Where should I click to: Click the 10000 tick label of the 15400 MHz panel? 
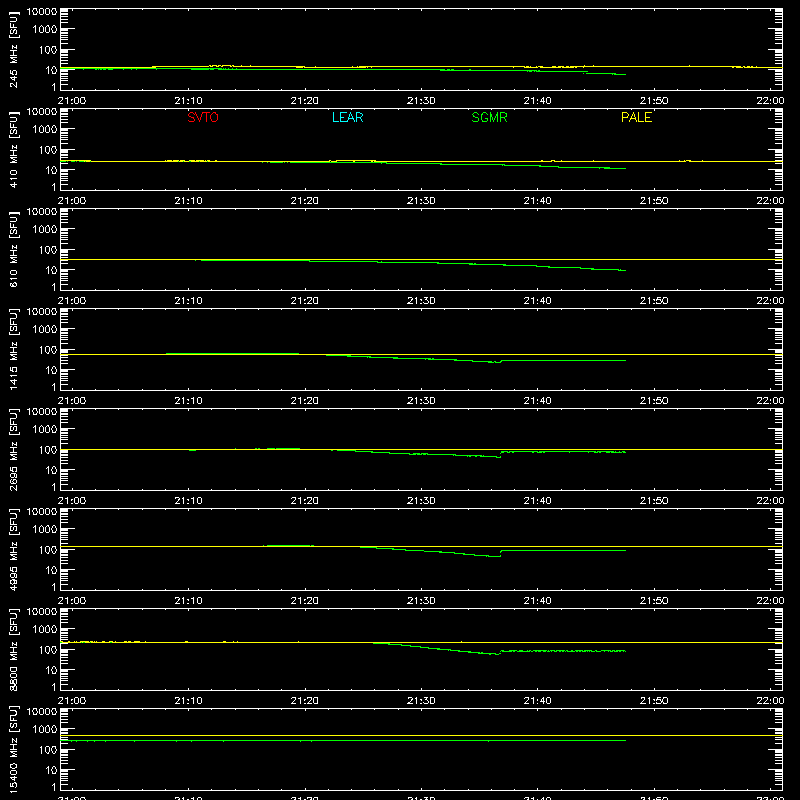tap(42, 711)
